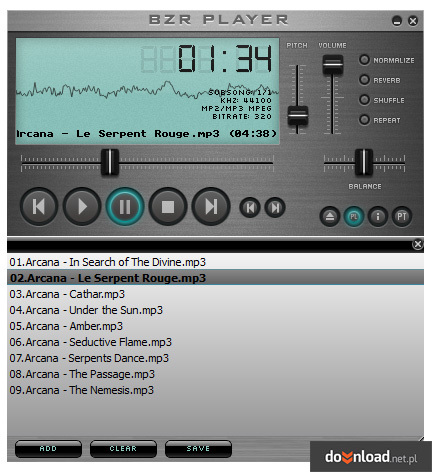
Task: Click the play button
Action: [82, 207]
